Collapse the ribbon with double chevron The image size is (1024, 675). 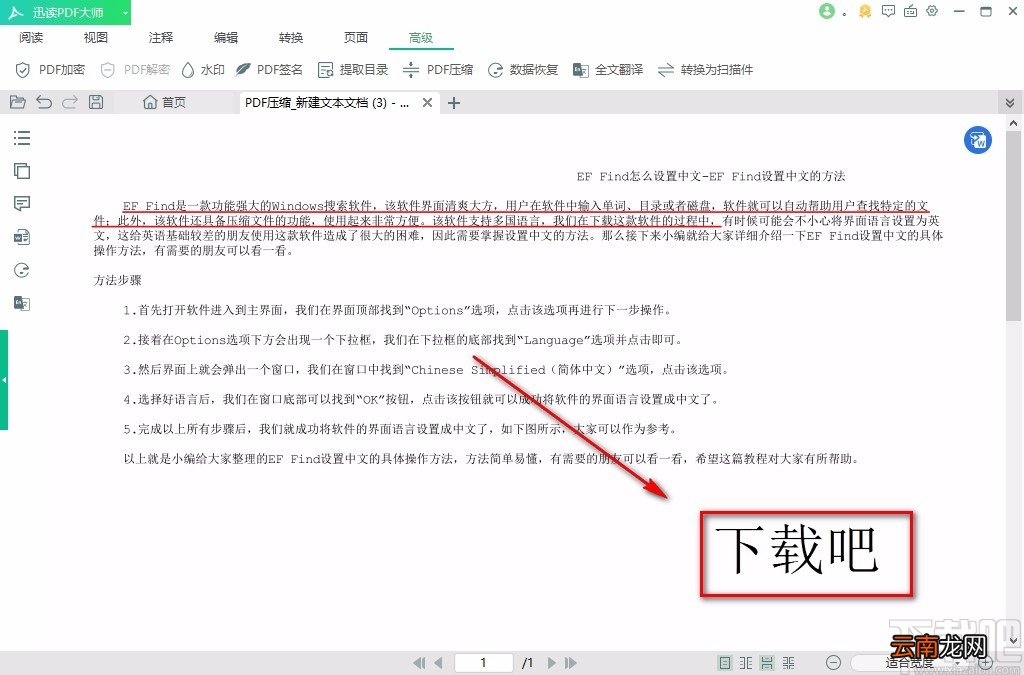click(x=1010, y=102)
